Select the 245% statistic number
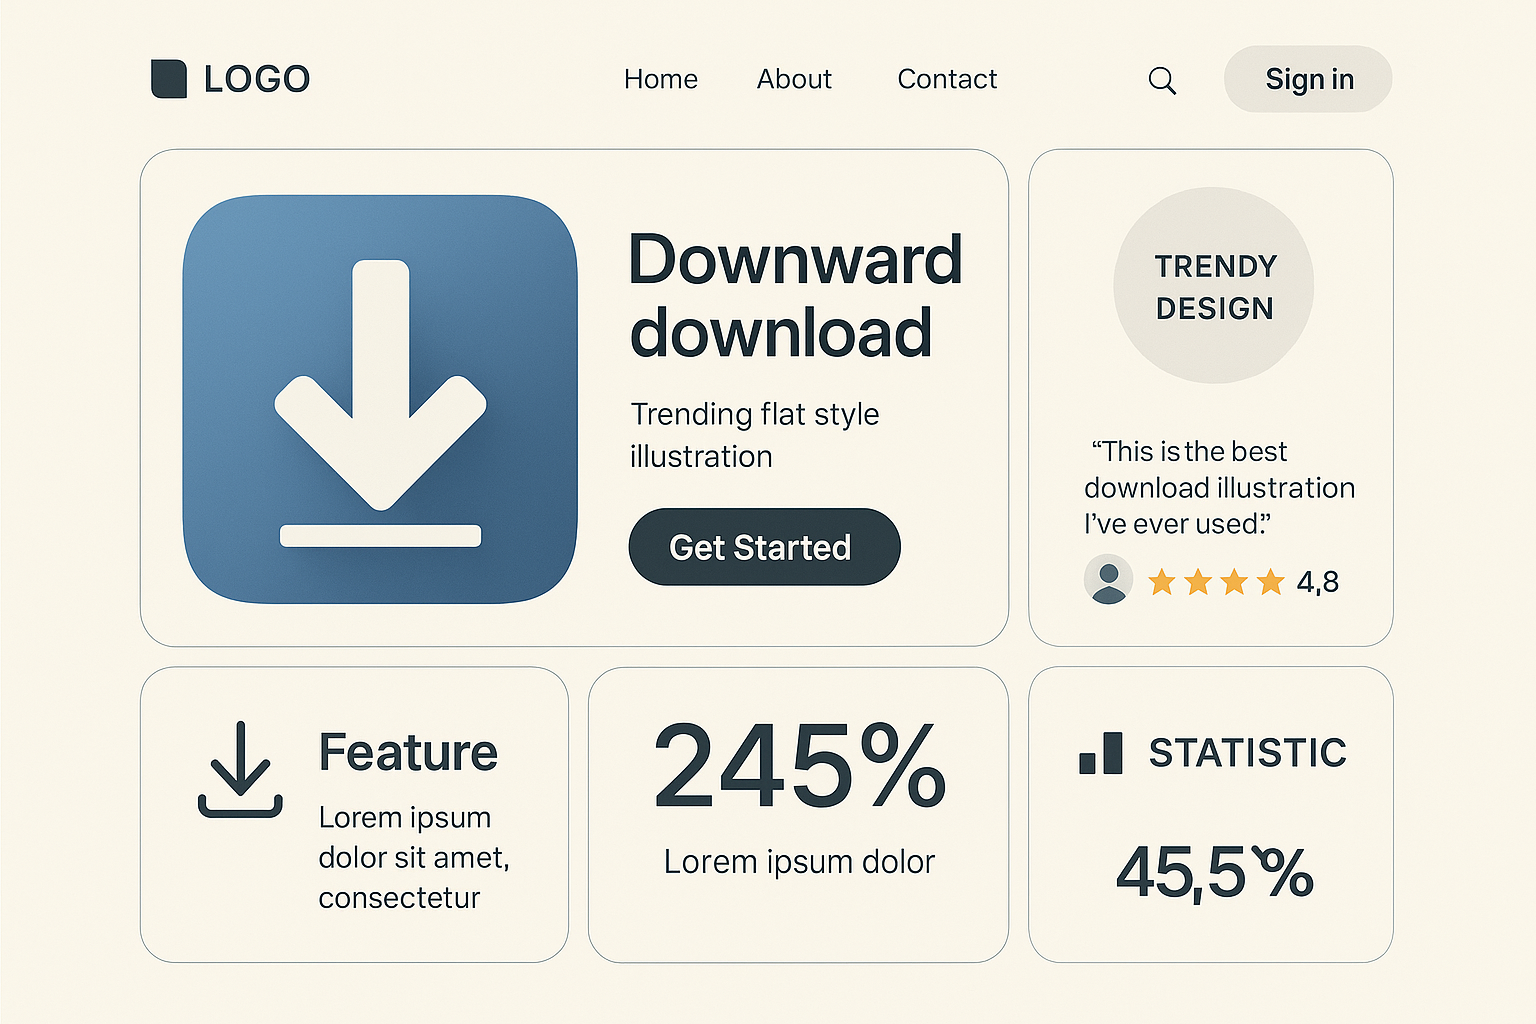The height and width of the screenshot is (1024, 1536). 798,766
